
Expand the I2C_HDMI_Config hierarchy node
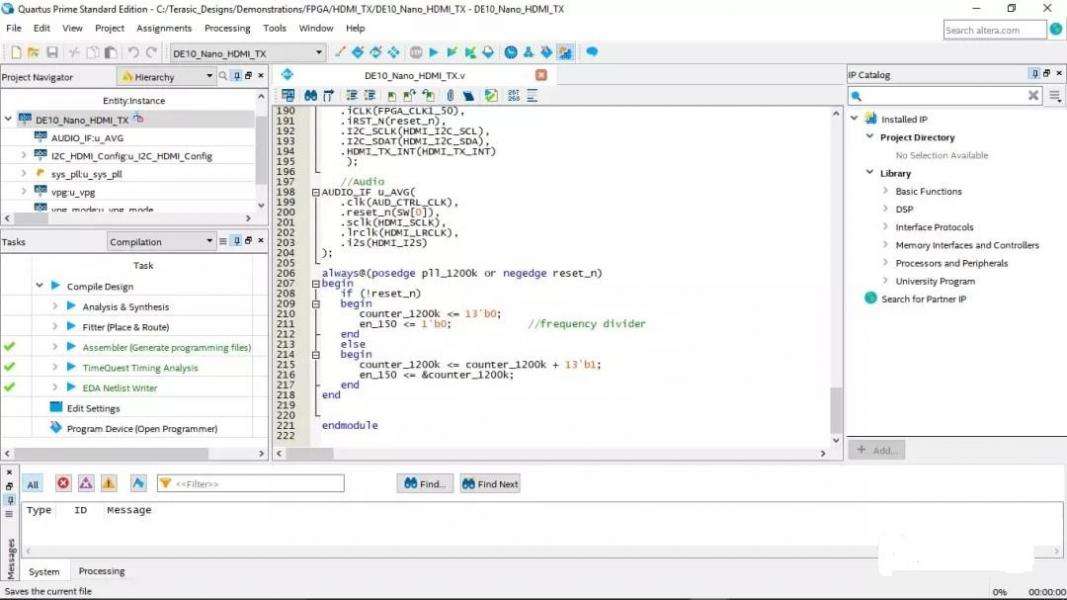pyautogui.click(x=24, y=156)
